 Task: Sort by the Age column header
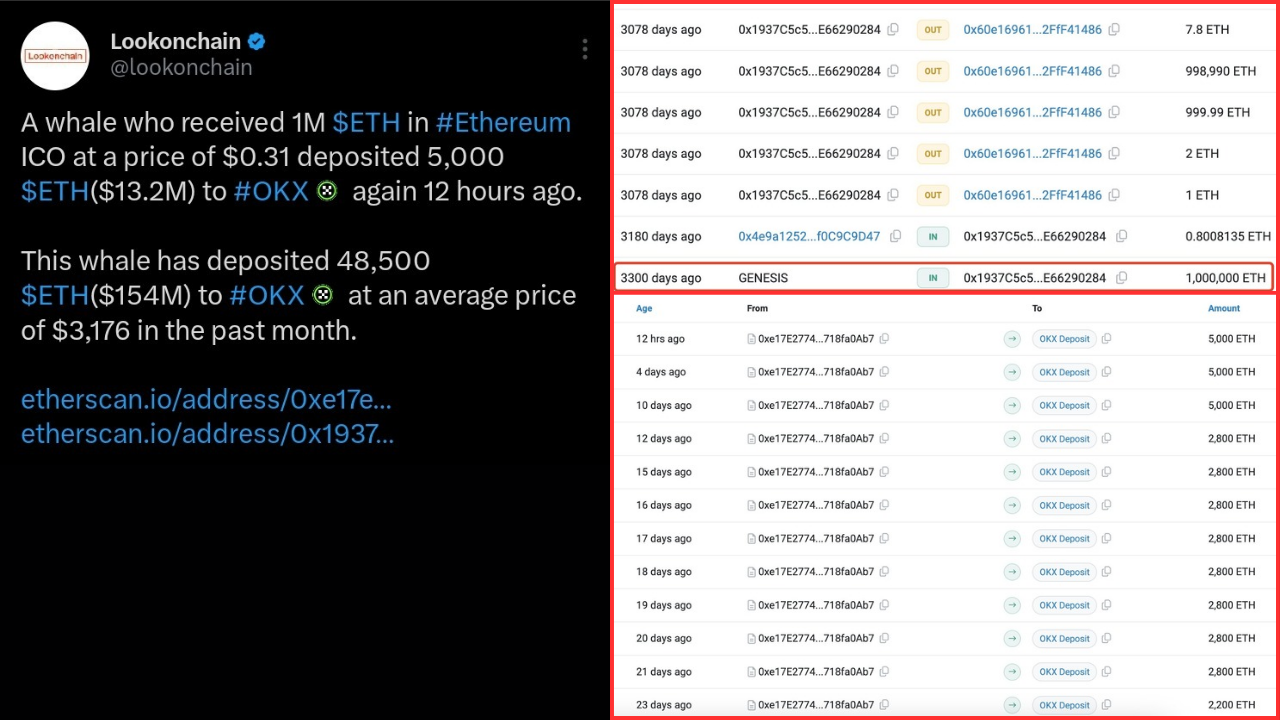[x=644, y=309]
